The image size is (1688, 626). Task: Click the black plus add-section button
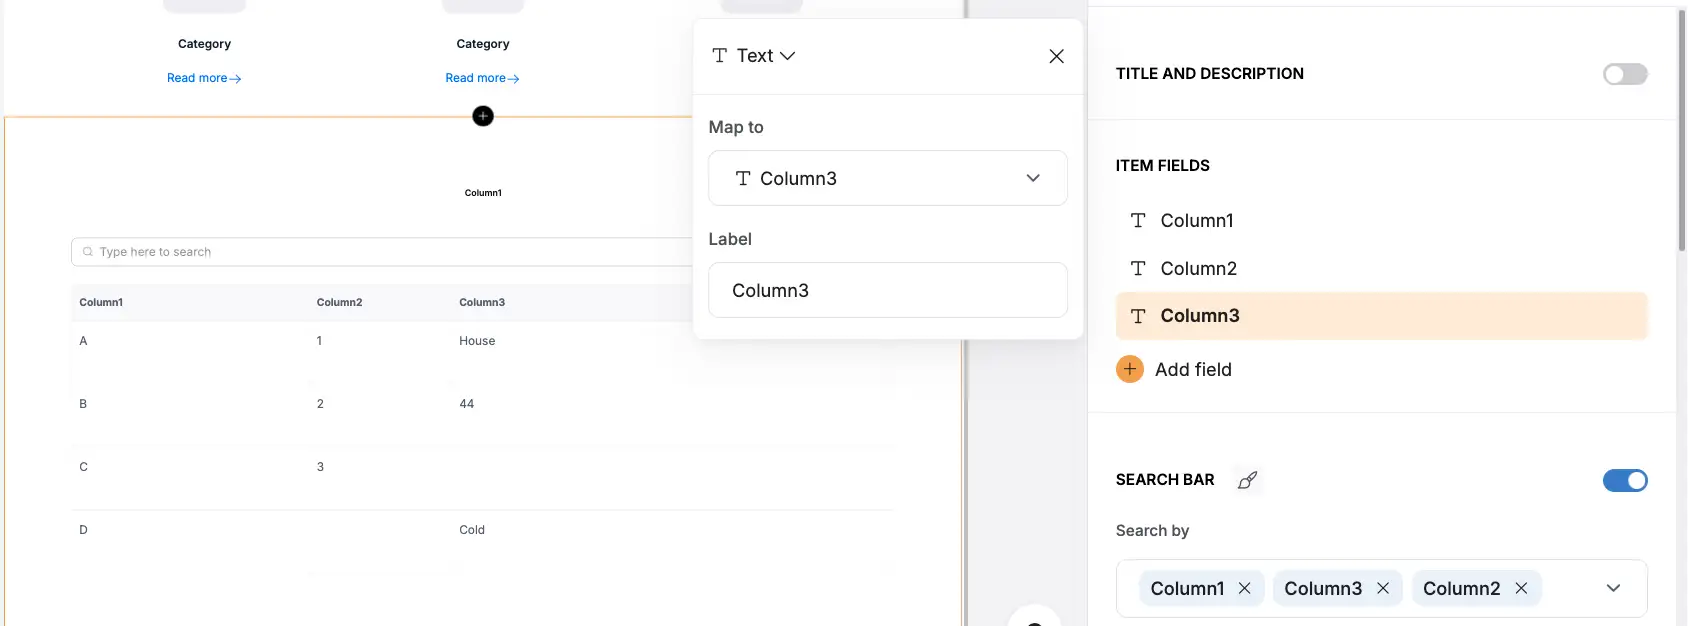(483, 116)
